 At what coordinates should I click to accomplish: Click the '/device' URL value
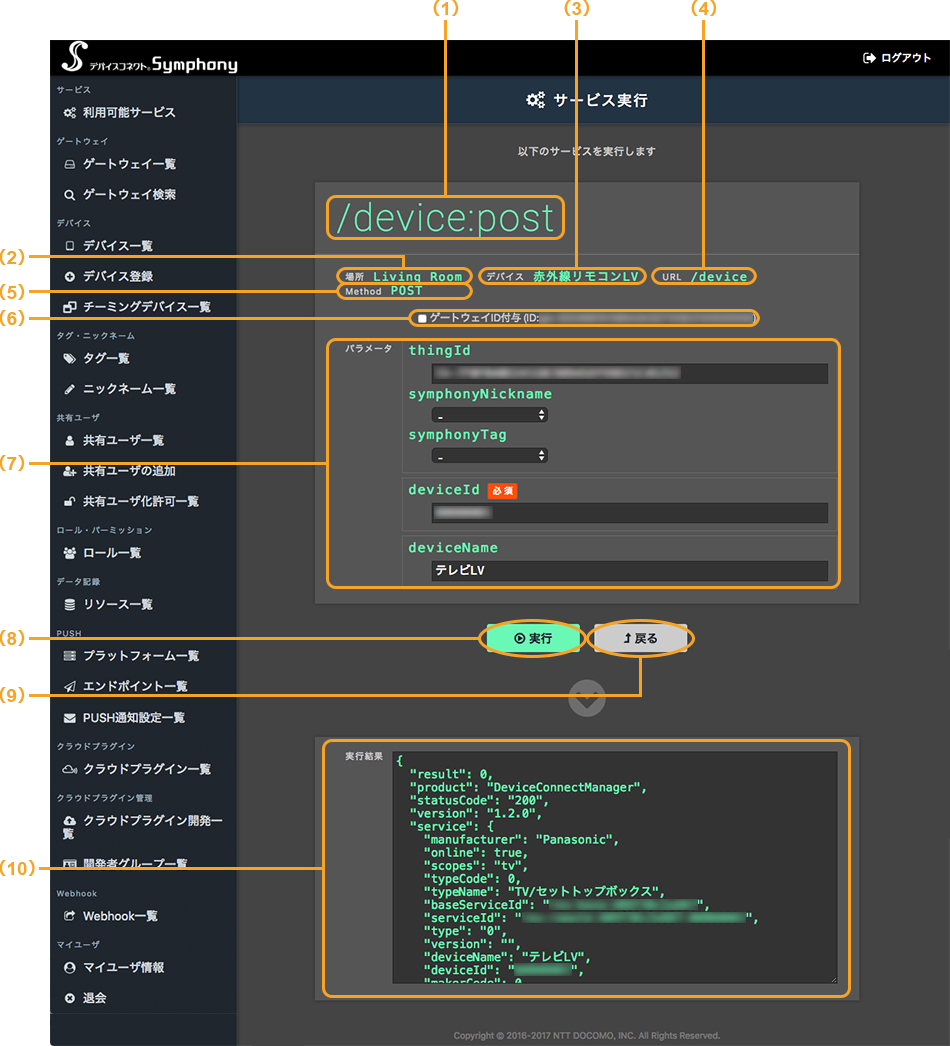(719, 277)
